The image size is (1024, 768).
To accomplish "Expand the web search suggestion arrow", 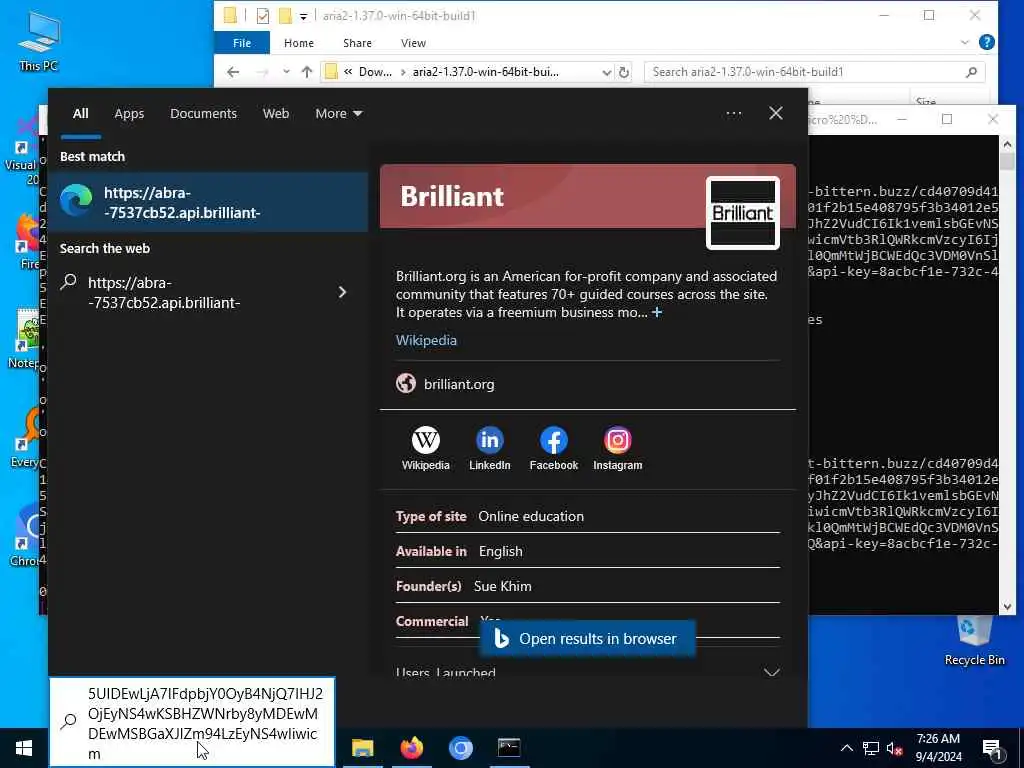I will [x=342, y=292].
